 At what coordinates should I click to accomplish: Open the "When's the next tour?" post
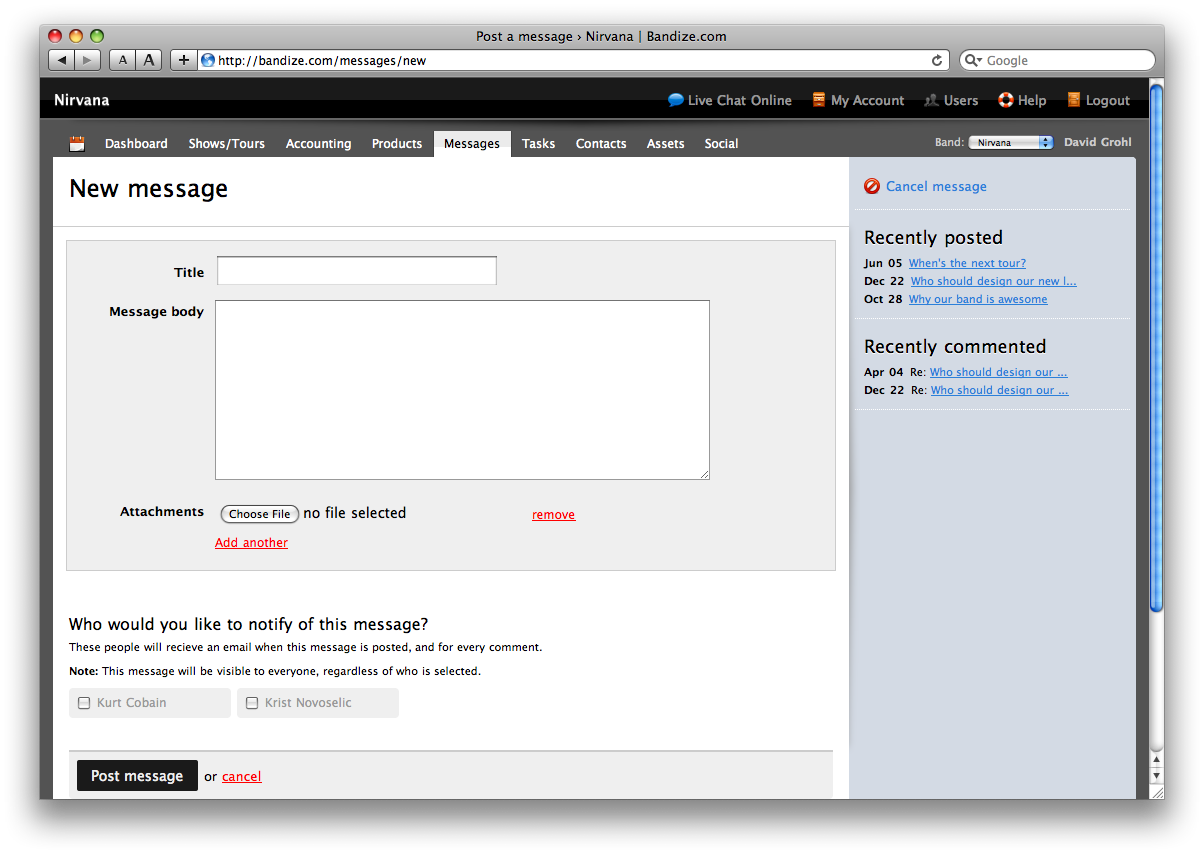pos(967,263)
